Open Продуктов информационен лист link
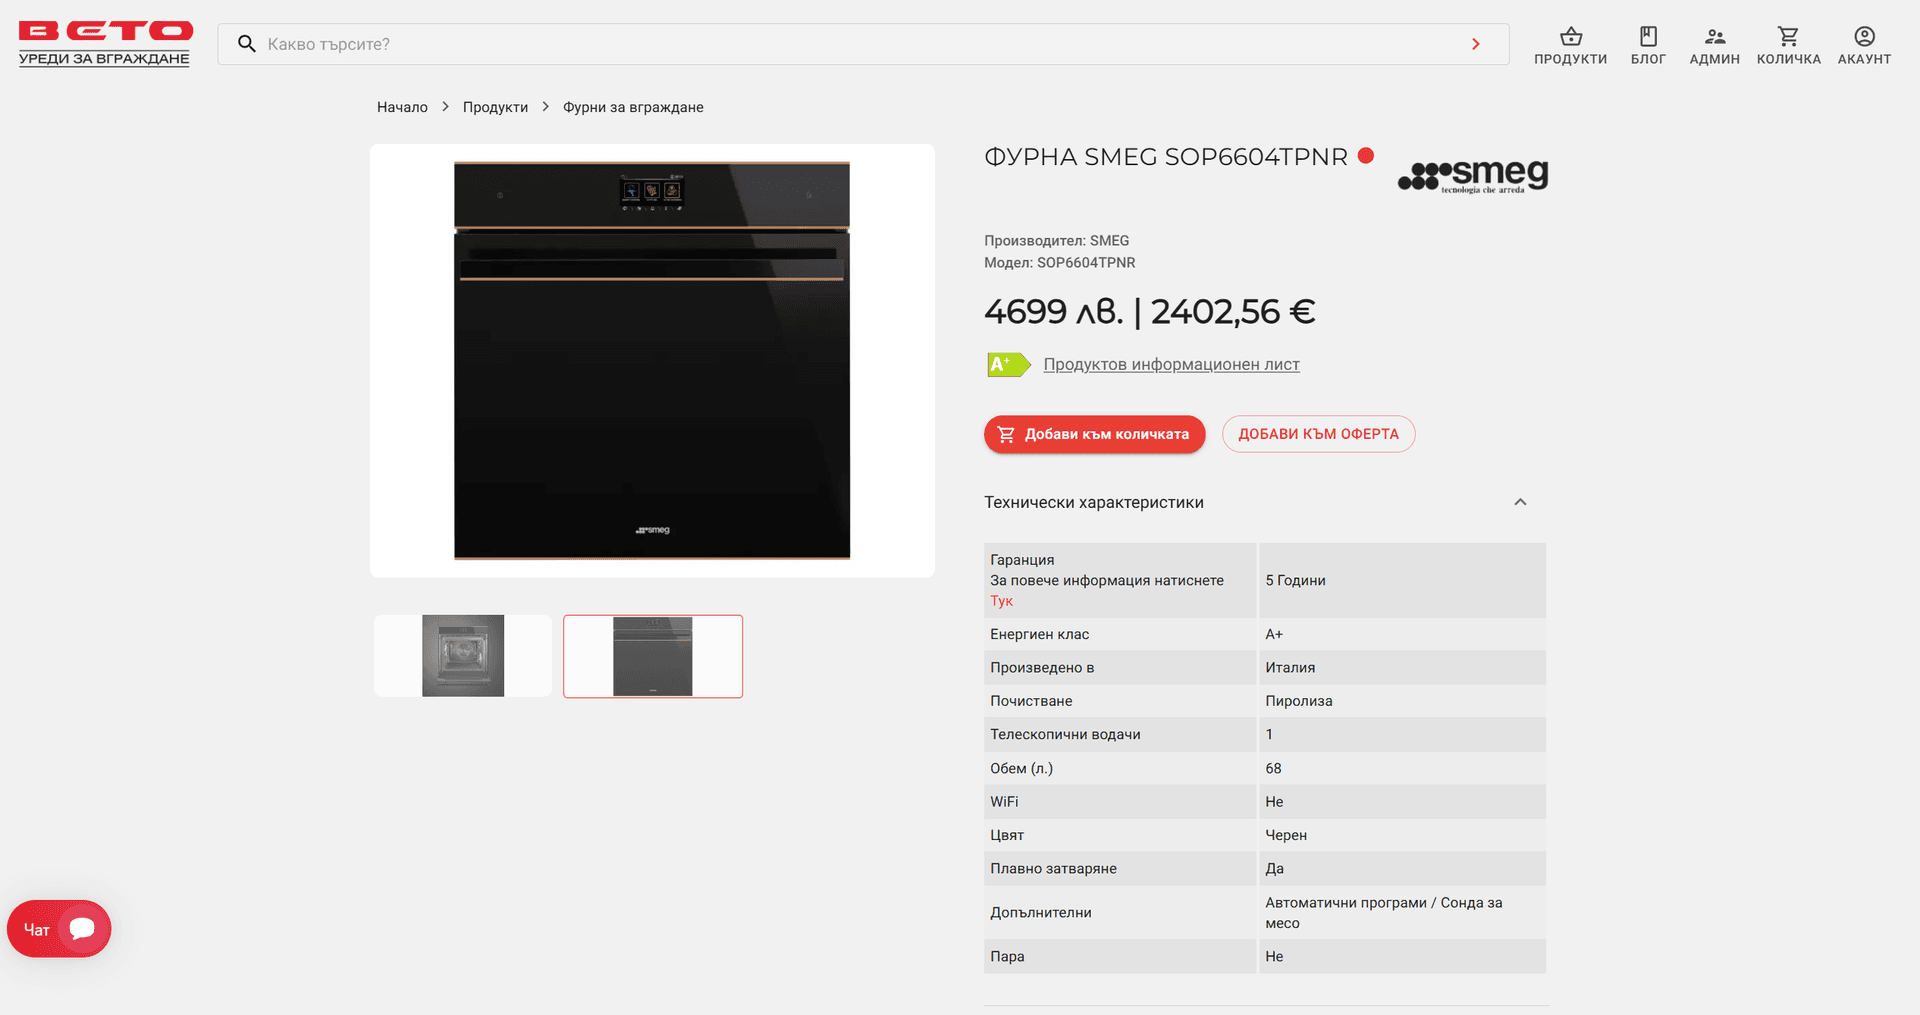1920x1015 pixels. pos(1171,364)
